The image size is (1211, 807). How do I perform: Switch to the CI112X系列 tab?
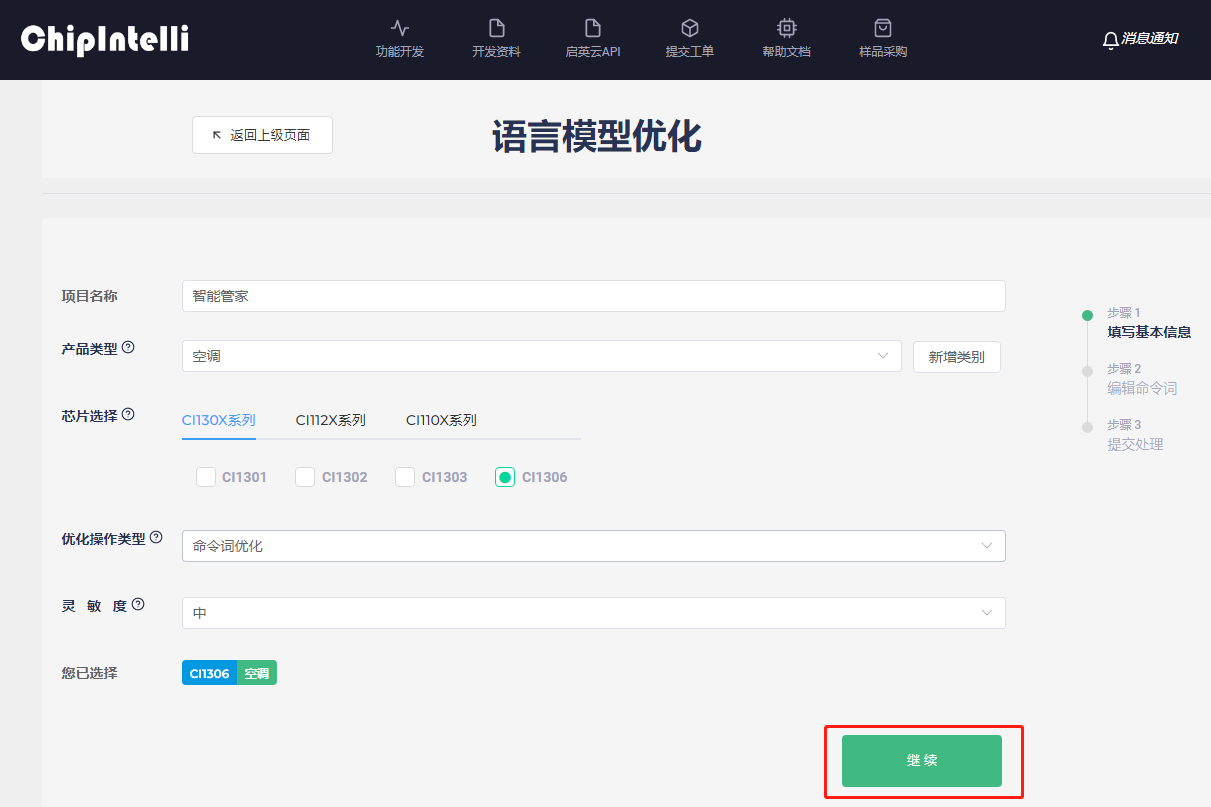[330, 420]
